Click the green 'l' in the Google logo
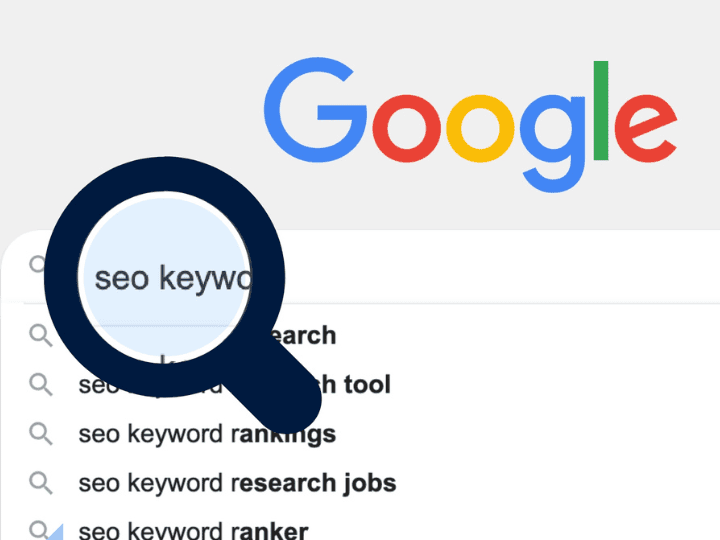Image resolution: width=720 pixels, height=540 pixels. point(600,111)
